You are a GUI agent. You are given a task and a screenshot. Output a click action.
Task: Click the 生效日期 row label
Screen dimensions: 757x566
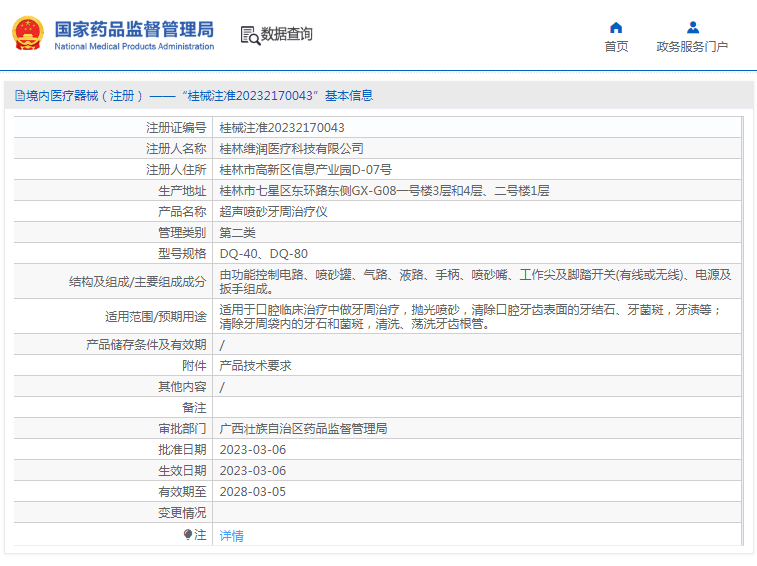pyautogui.click(x=182, y=470)
